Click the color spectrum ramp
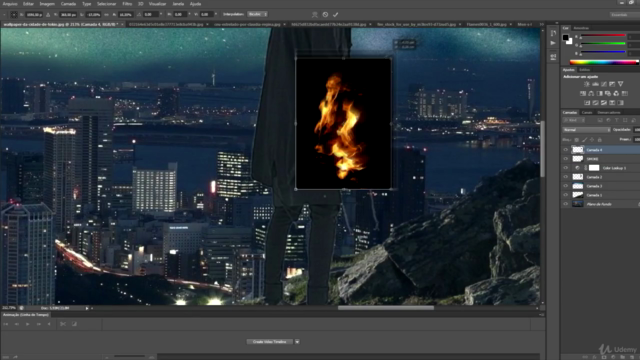 tap(604, 62)
